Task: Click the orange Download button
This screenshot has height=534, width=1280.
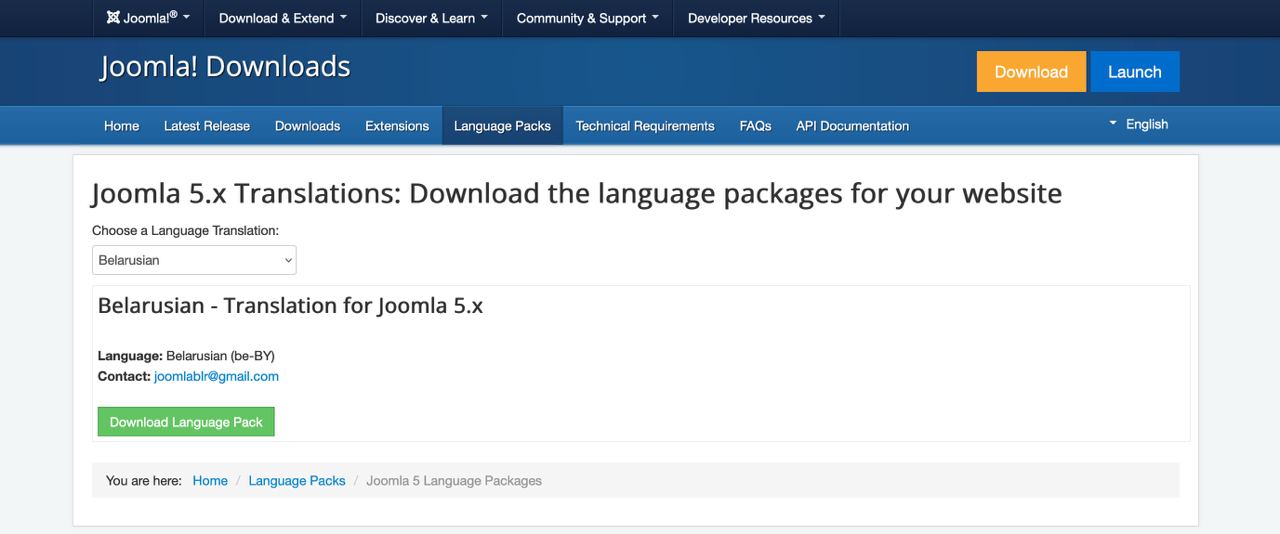Action: 1031,72
